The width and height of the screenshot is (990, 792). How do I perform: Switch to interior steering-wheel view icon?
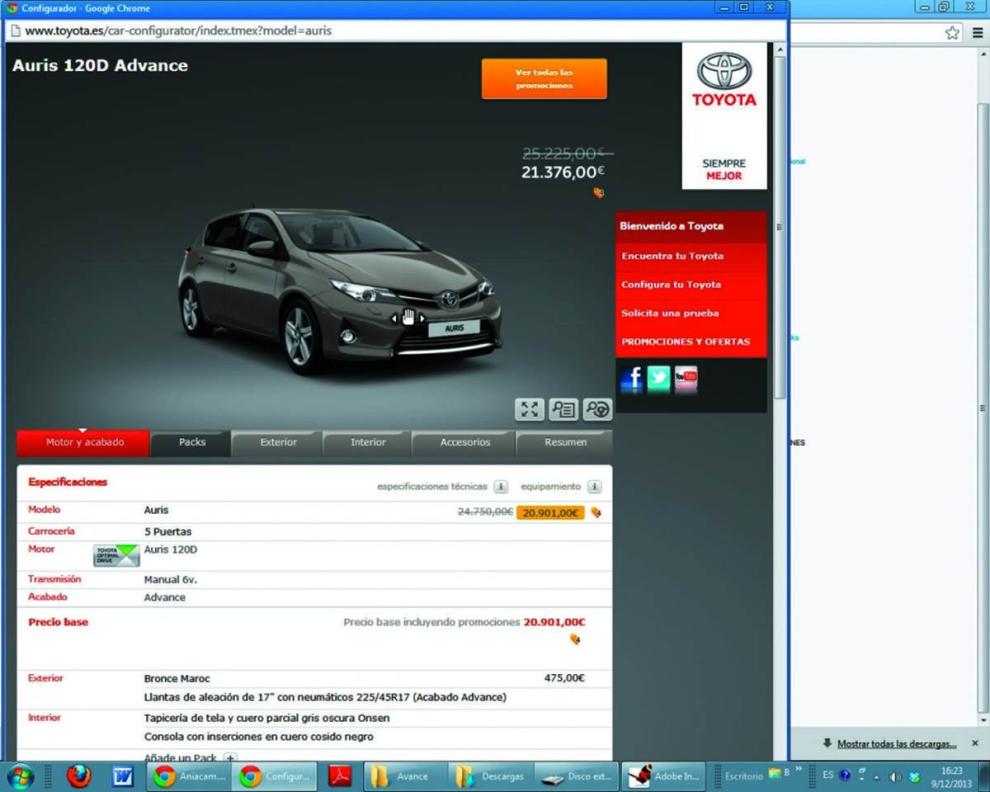point(597,409)
